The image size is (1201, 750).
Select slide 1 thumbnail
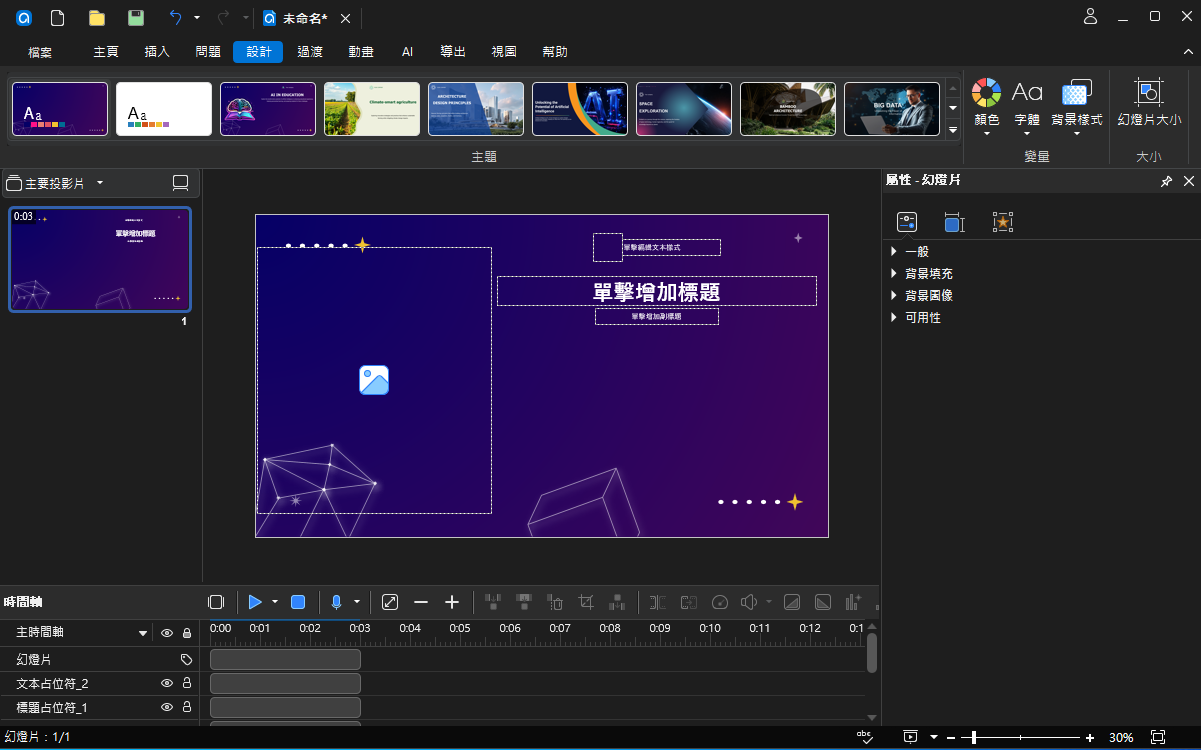[100, 260]
